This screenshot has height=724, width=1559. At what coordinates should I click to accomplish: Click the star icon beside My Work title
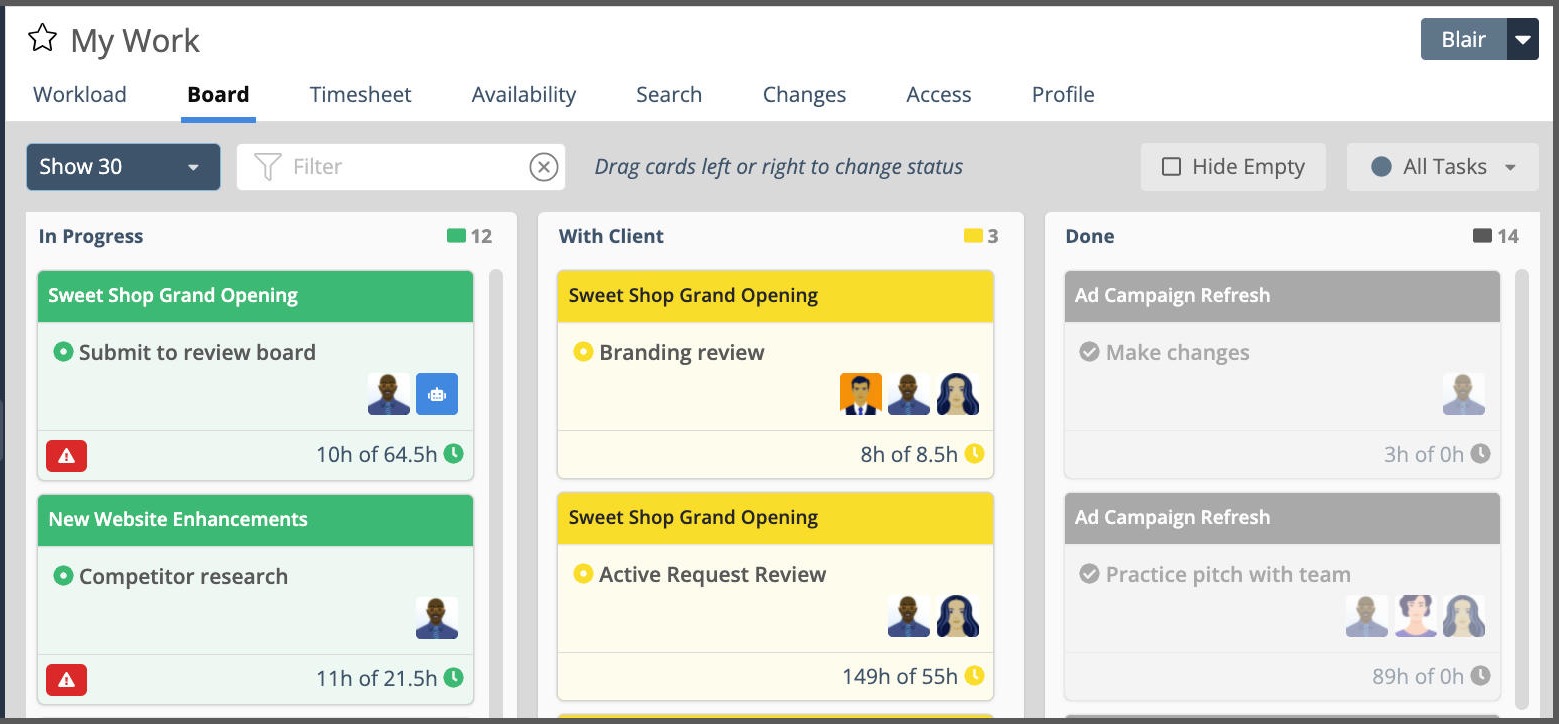42,38
